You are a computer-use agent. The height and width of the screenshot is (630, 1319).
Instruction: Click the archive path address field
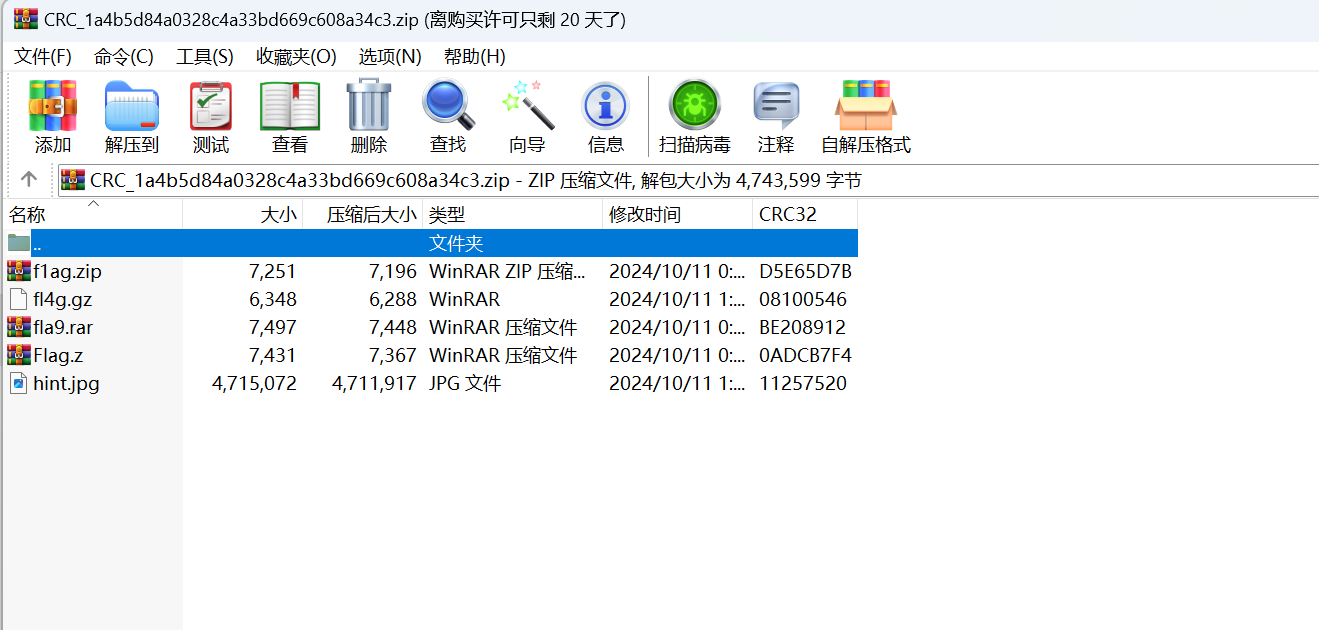688,180
